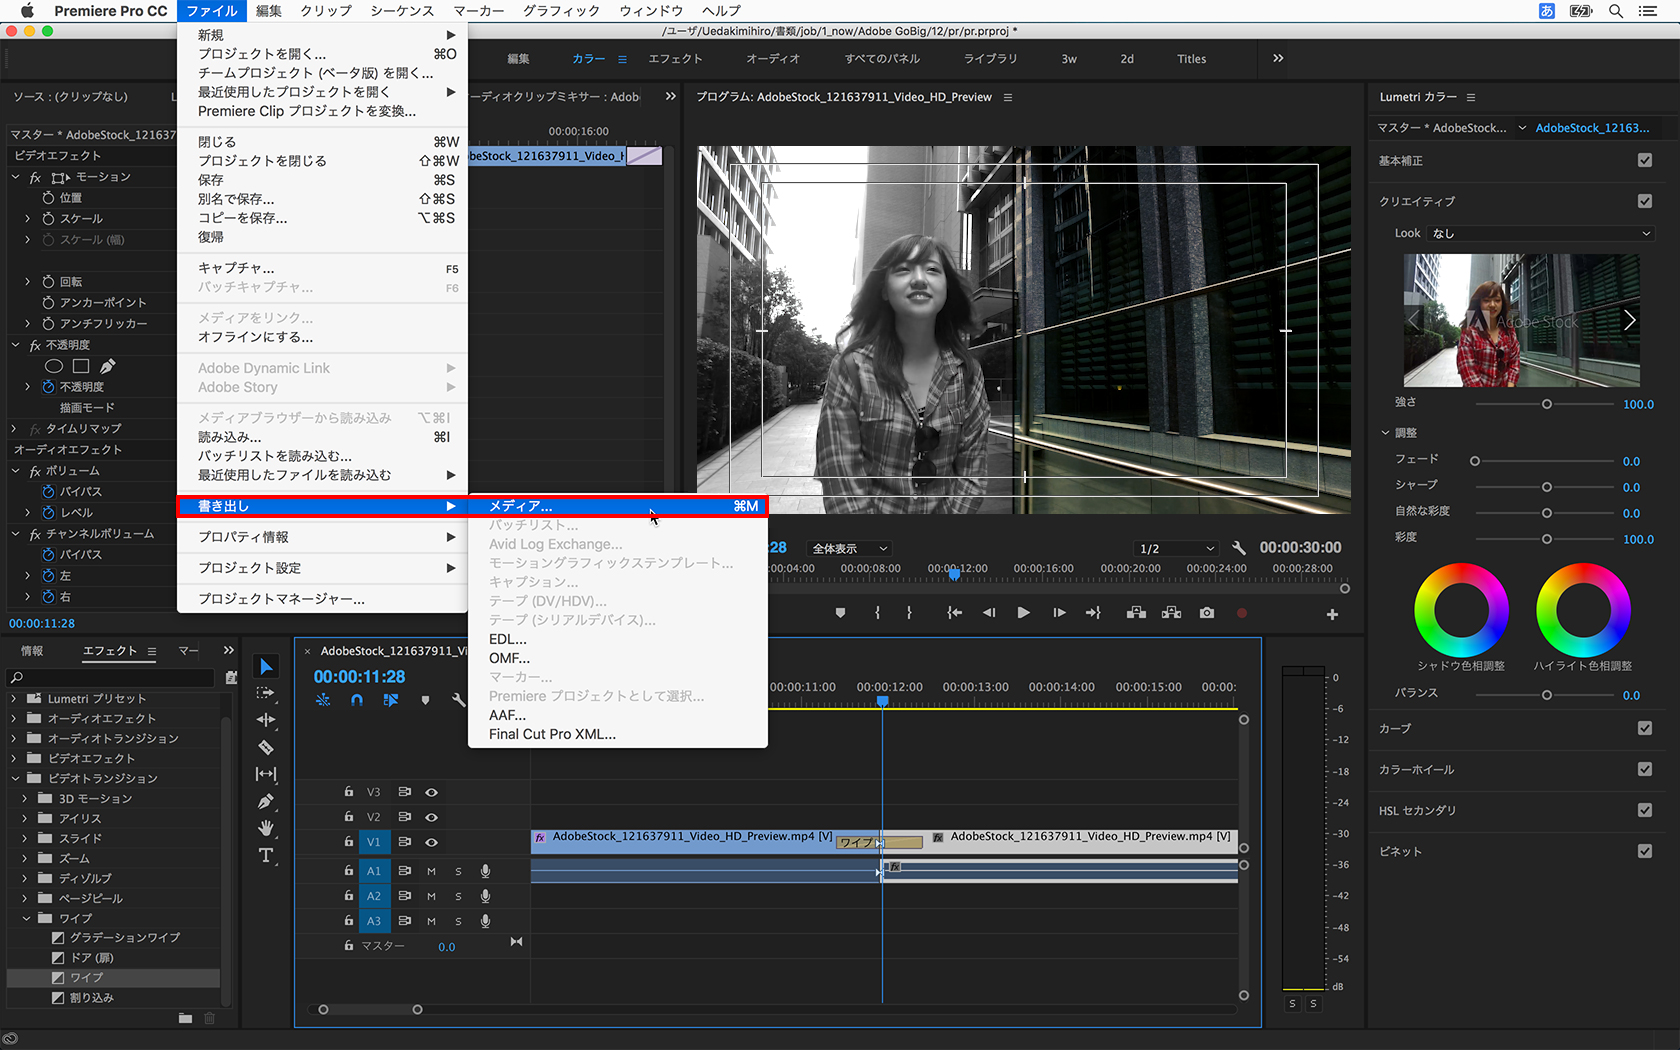Image resolution: width=1680 pixels, height=1050 pixels.
Task: Select the Pen tool in the timeline toolbar
Action: [266, 801]
